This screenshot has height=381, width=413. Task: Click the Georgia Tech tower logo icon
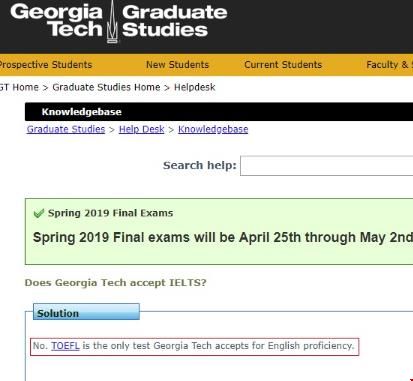tap(112, 22)
